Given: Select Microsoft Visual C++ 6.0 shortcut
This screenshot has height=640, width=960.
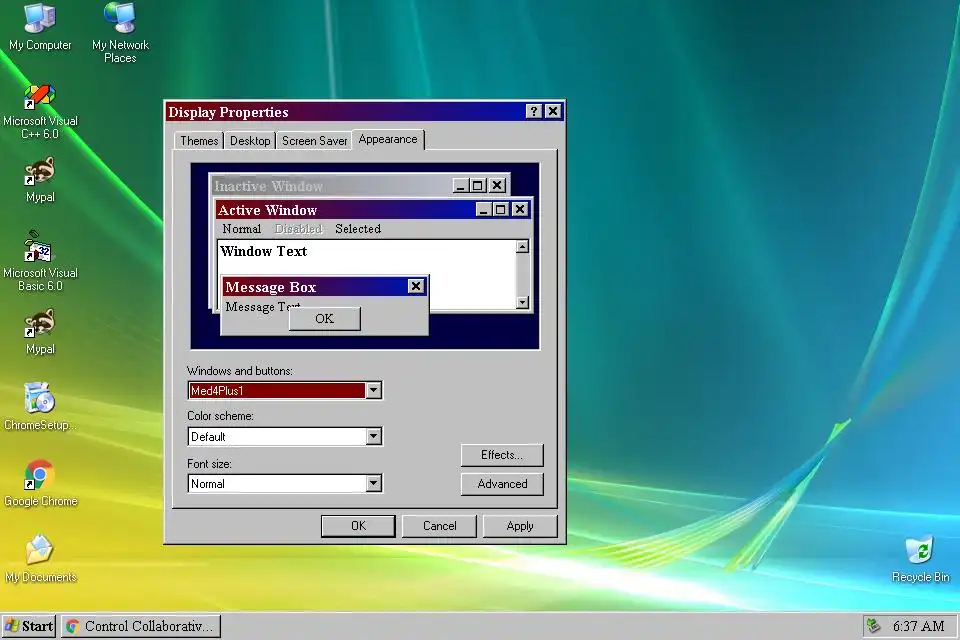Looking at the screenshot, I should pos(40,112).
